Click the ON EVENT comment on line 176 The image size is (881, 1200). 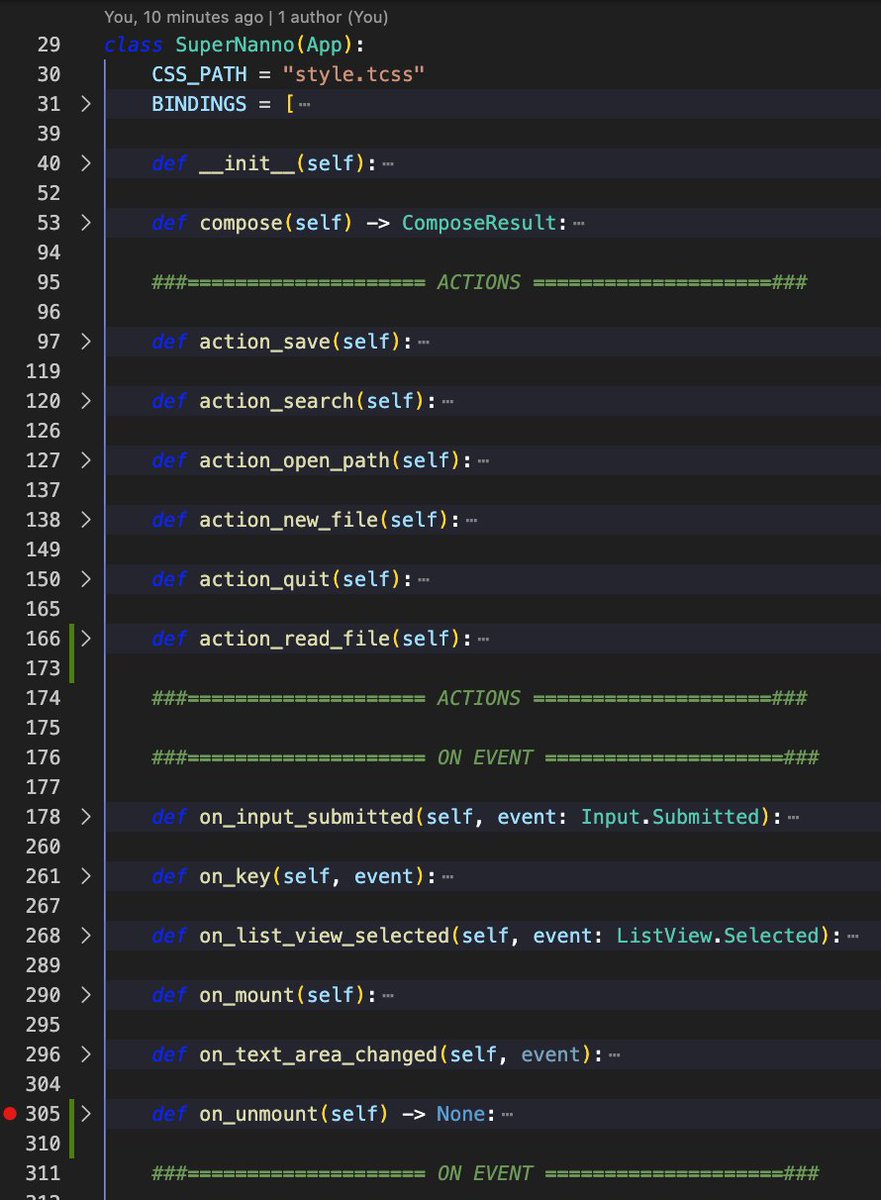pyautogui.click(x=485, y=758)
